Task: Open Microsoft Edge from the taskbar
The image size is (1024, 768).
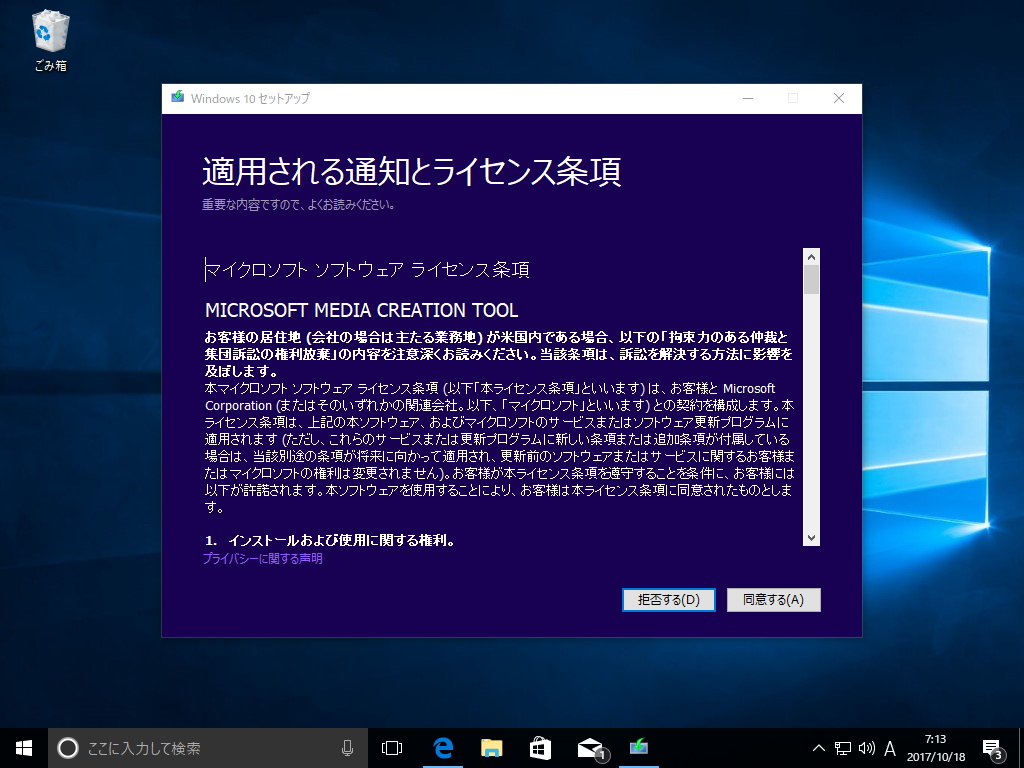Action: coord(441,746)
